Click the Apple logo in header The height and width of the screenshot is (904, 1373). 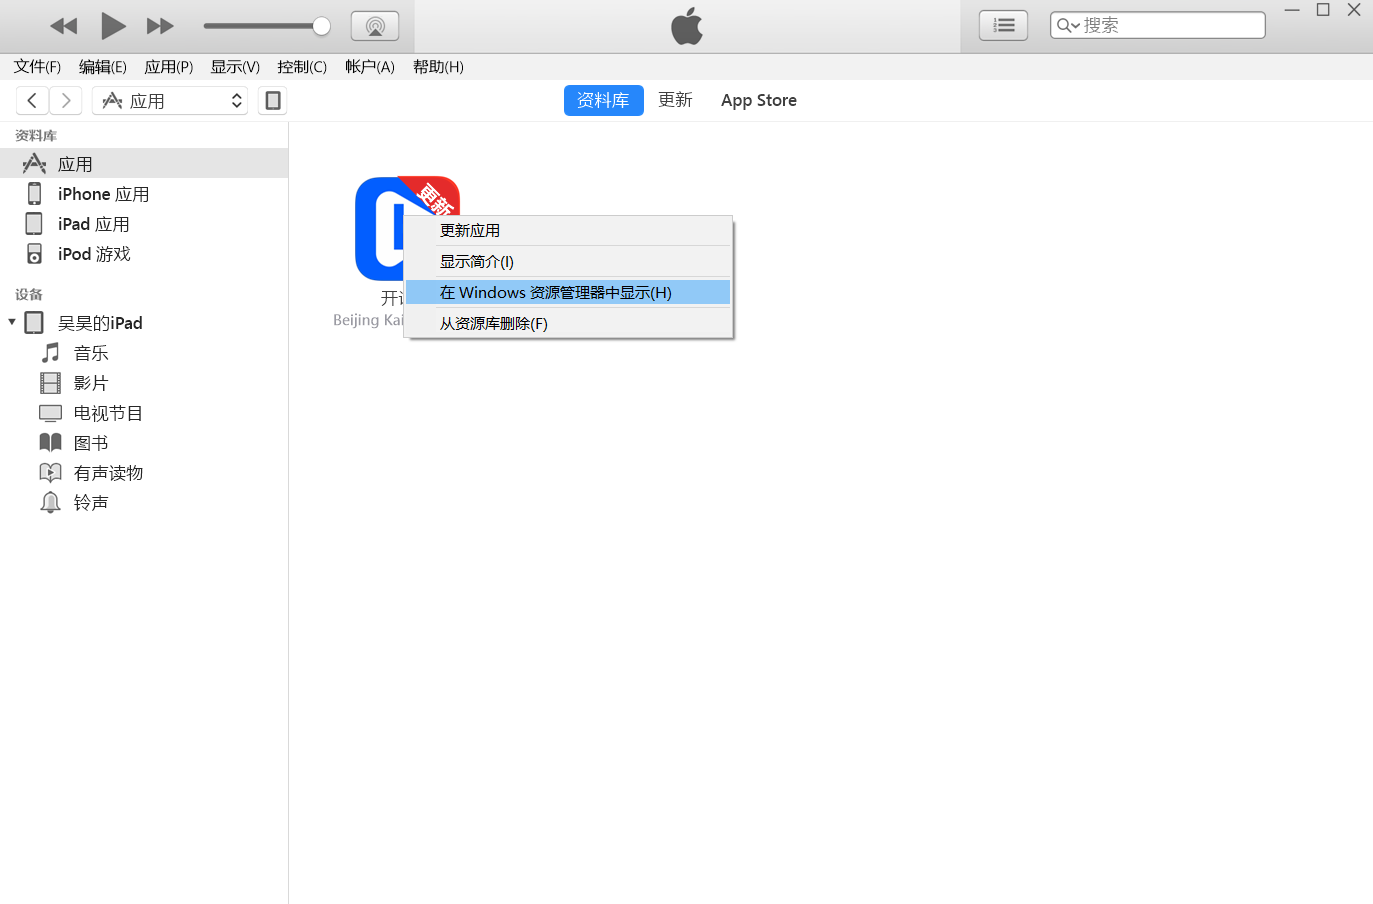point(687,26)
